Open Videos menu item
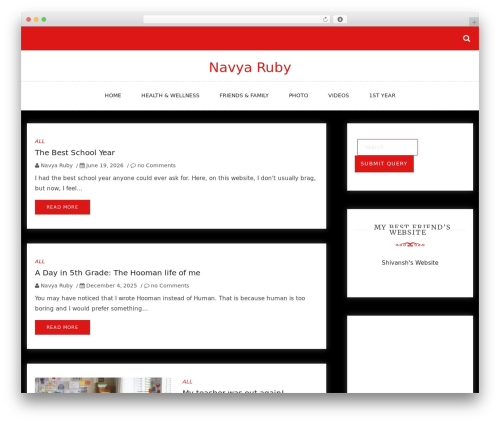Screen dimensions: 500x423 click(x=338, y=95)
